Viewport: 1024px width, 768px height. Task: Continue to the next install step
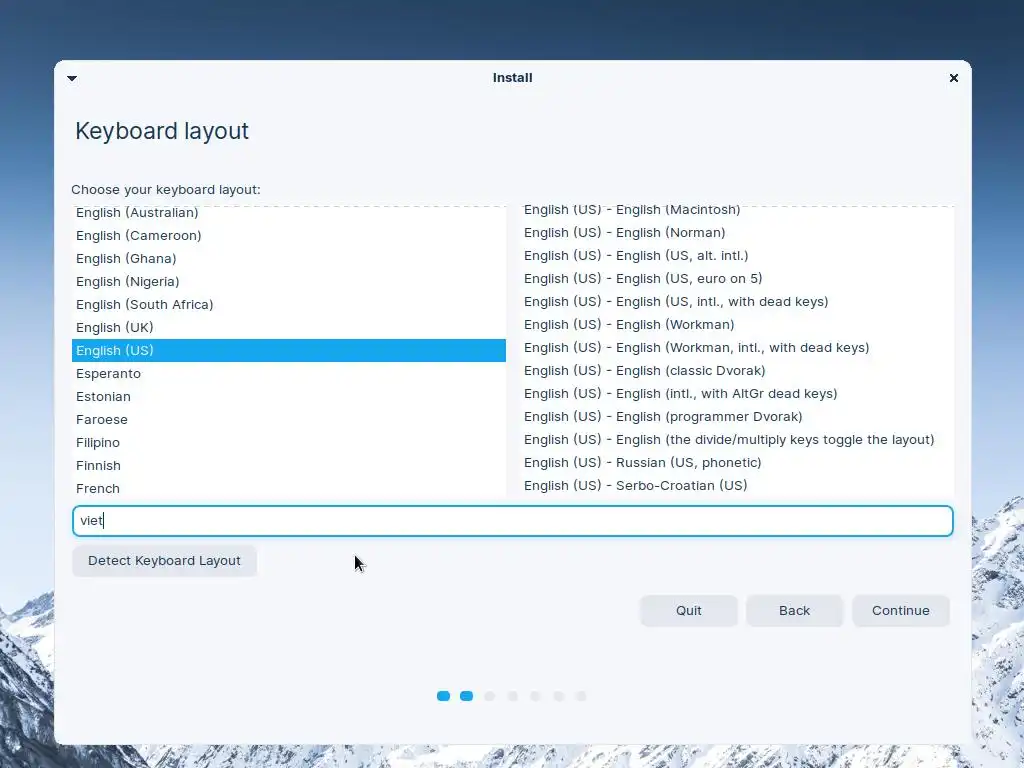(901, 611)
